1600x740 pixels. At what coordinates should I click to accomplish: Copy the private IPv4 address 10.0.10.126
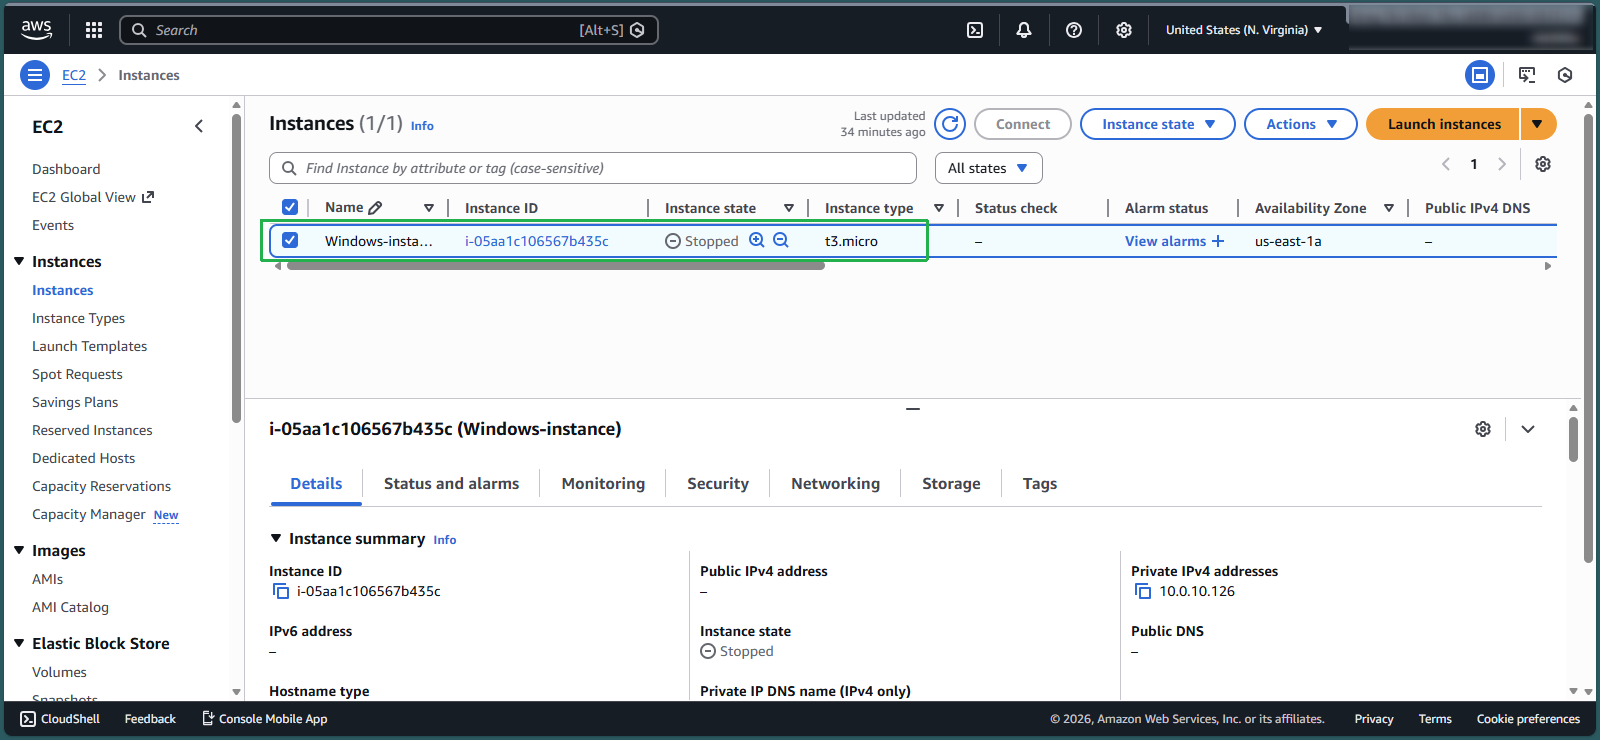(x=1143, y=591)
